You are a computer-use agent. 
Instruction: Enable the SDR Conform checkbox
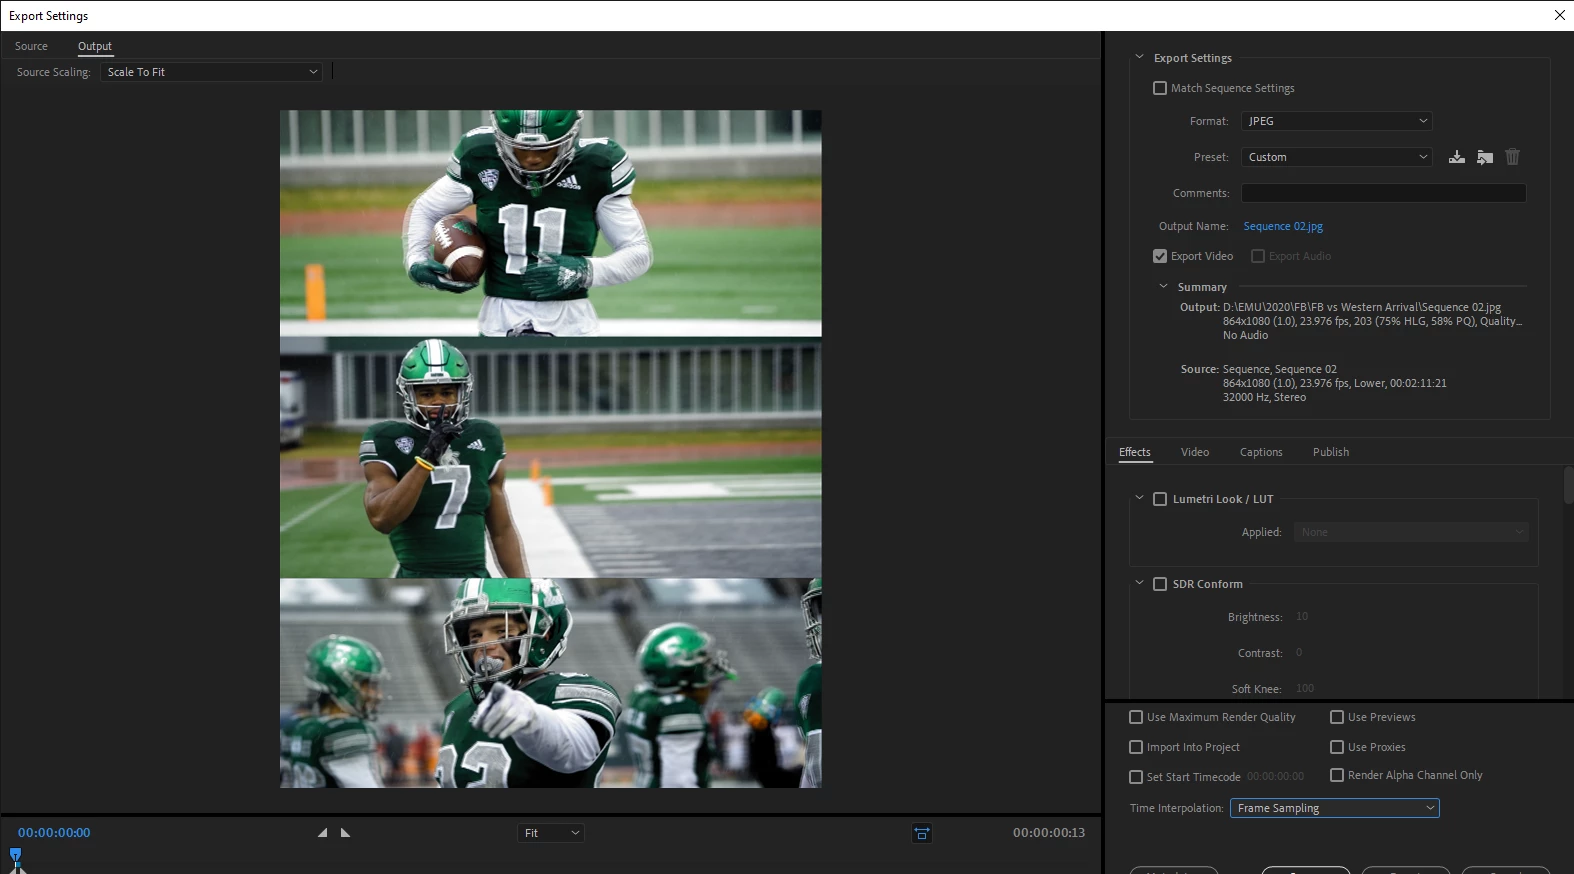click(1160, 584)
